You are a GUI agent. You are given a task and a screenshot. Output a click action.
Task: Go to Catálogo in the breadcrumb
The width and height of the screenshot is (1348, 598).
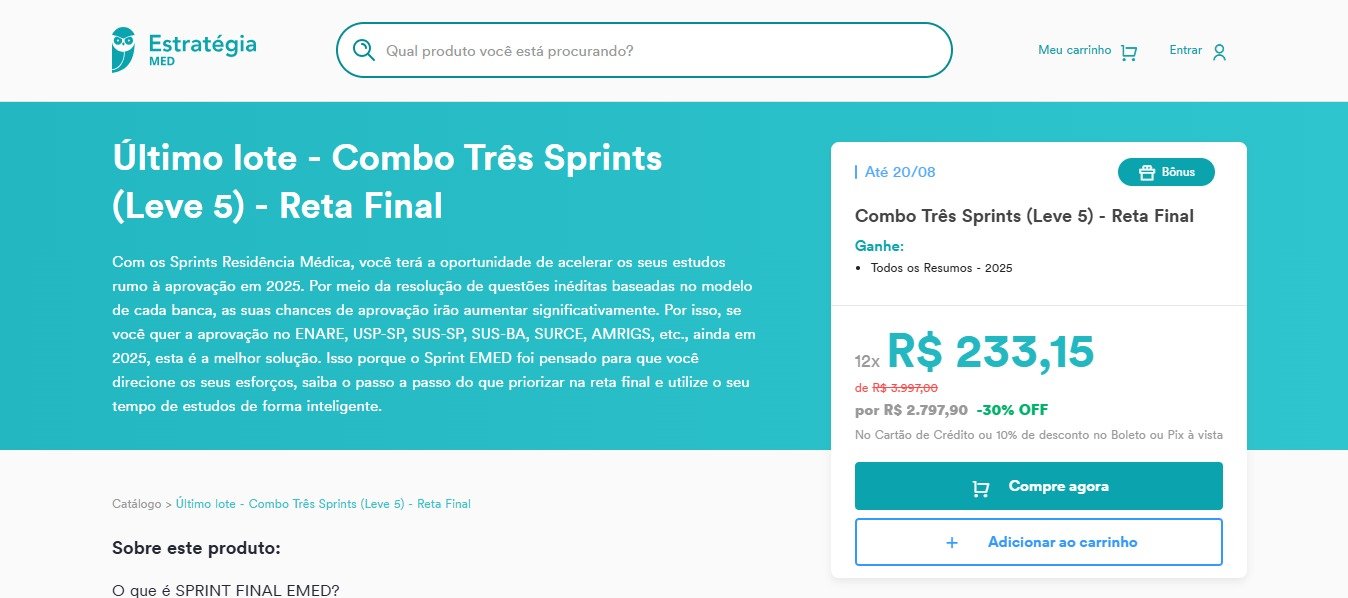point(136,504)
